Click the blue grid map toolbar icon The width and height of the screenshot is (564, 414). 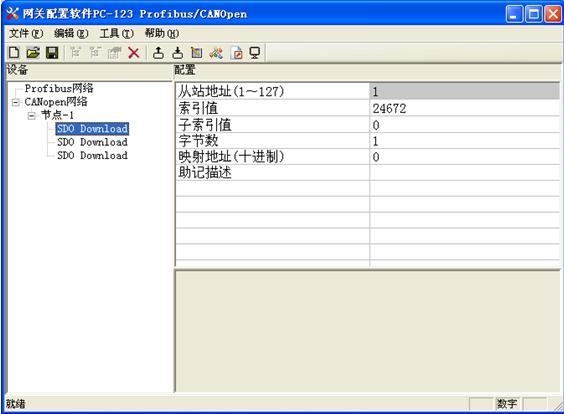[x=197, y=53]
